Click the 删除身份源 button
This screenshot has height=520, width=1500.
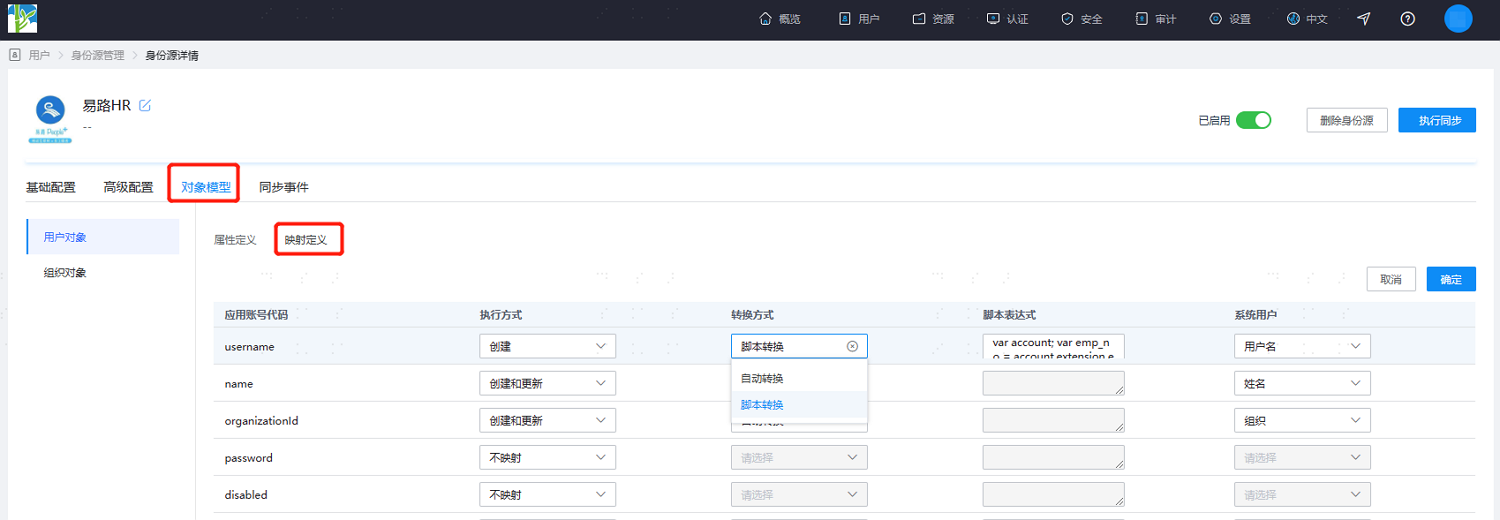coord(1346,120)
